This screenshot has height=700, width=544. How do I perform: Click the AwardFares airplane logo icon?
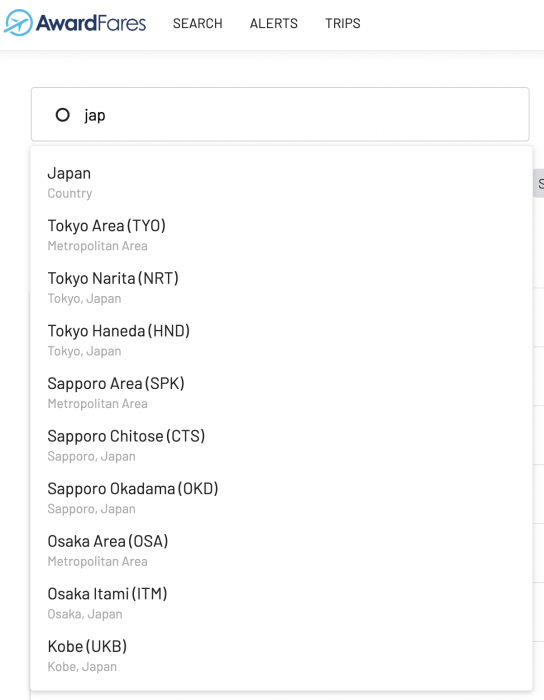(x=18, y=23)
